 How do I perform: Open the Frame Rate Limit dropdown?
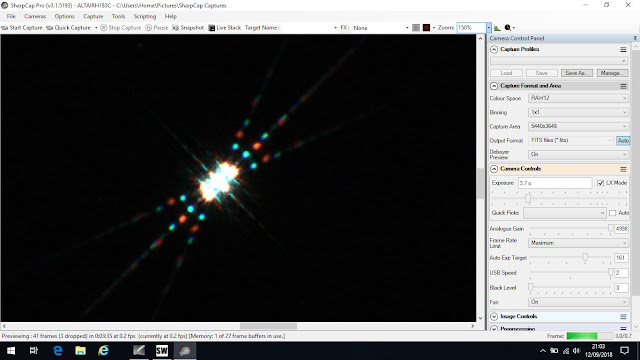pos(578,243)
